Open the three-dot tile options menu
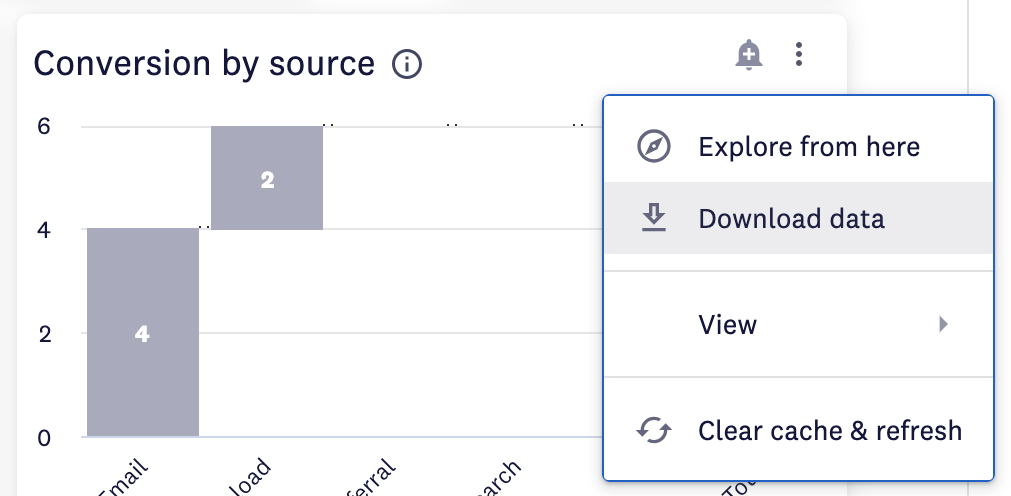This screenshot has width=1011, height=496. point(799,54)
